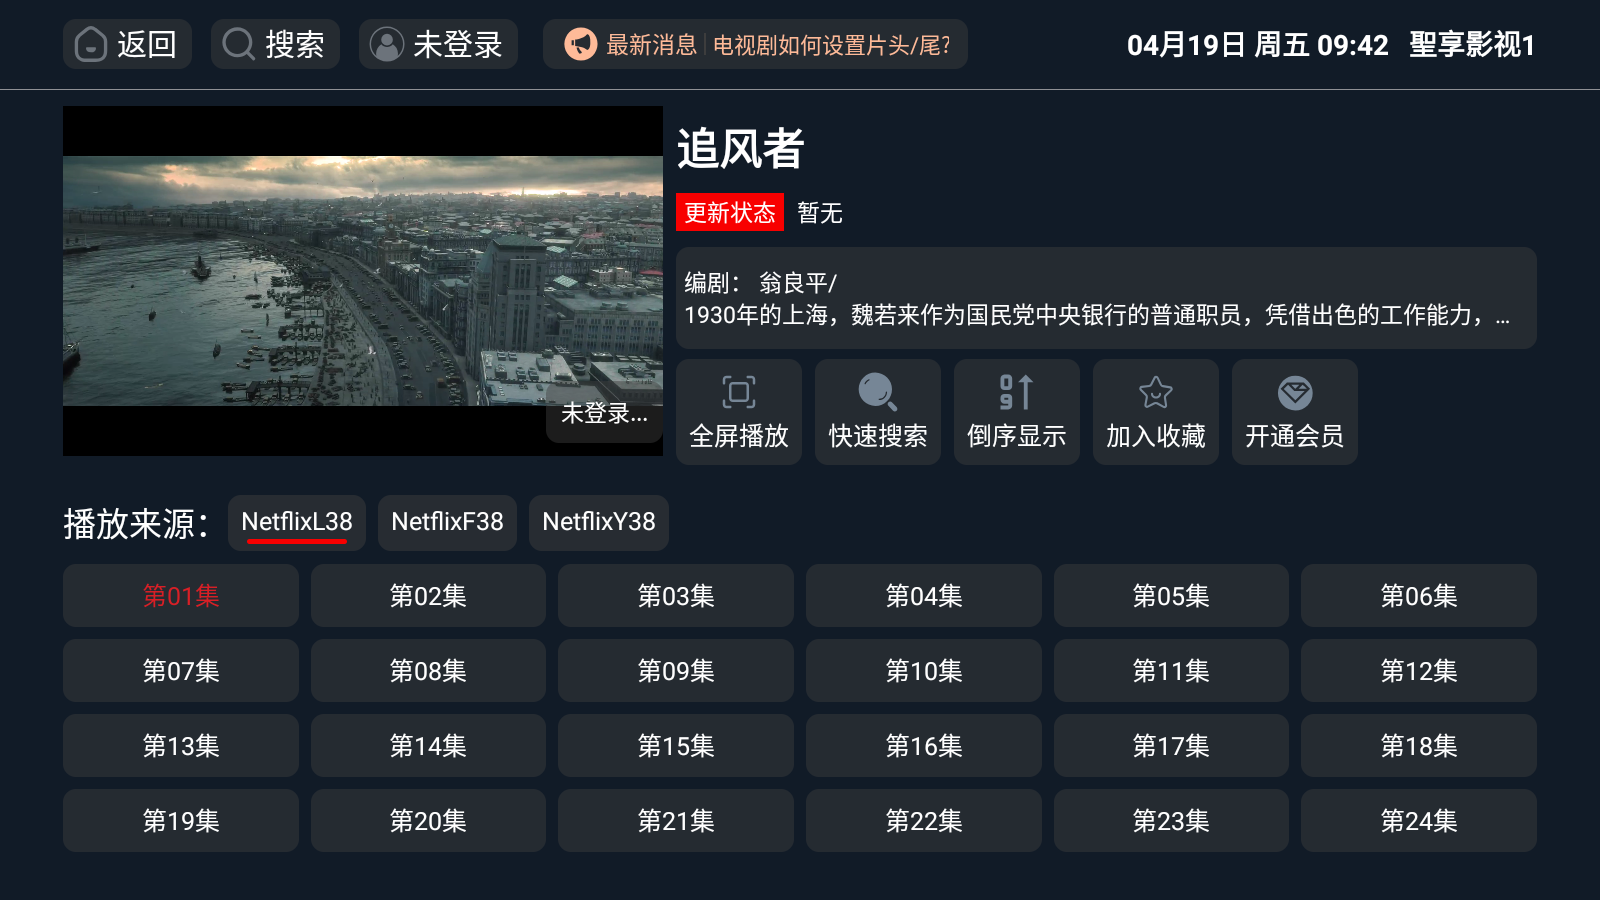Click the user avatar login icon
1600x900 pixels.
(x=386, y=45)
